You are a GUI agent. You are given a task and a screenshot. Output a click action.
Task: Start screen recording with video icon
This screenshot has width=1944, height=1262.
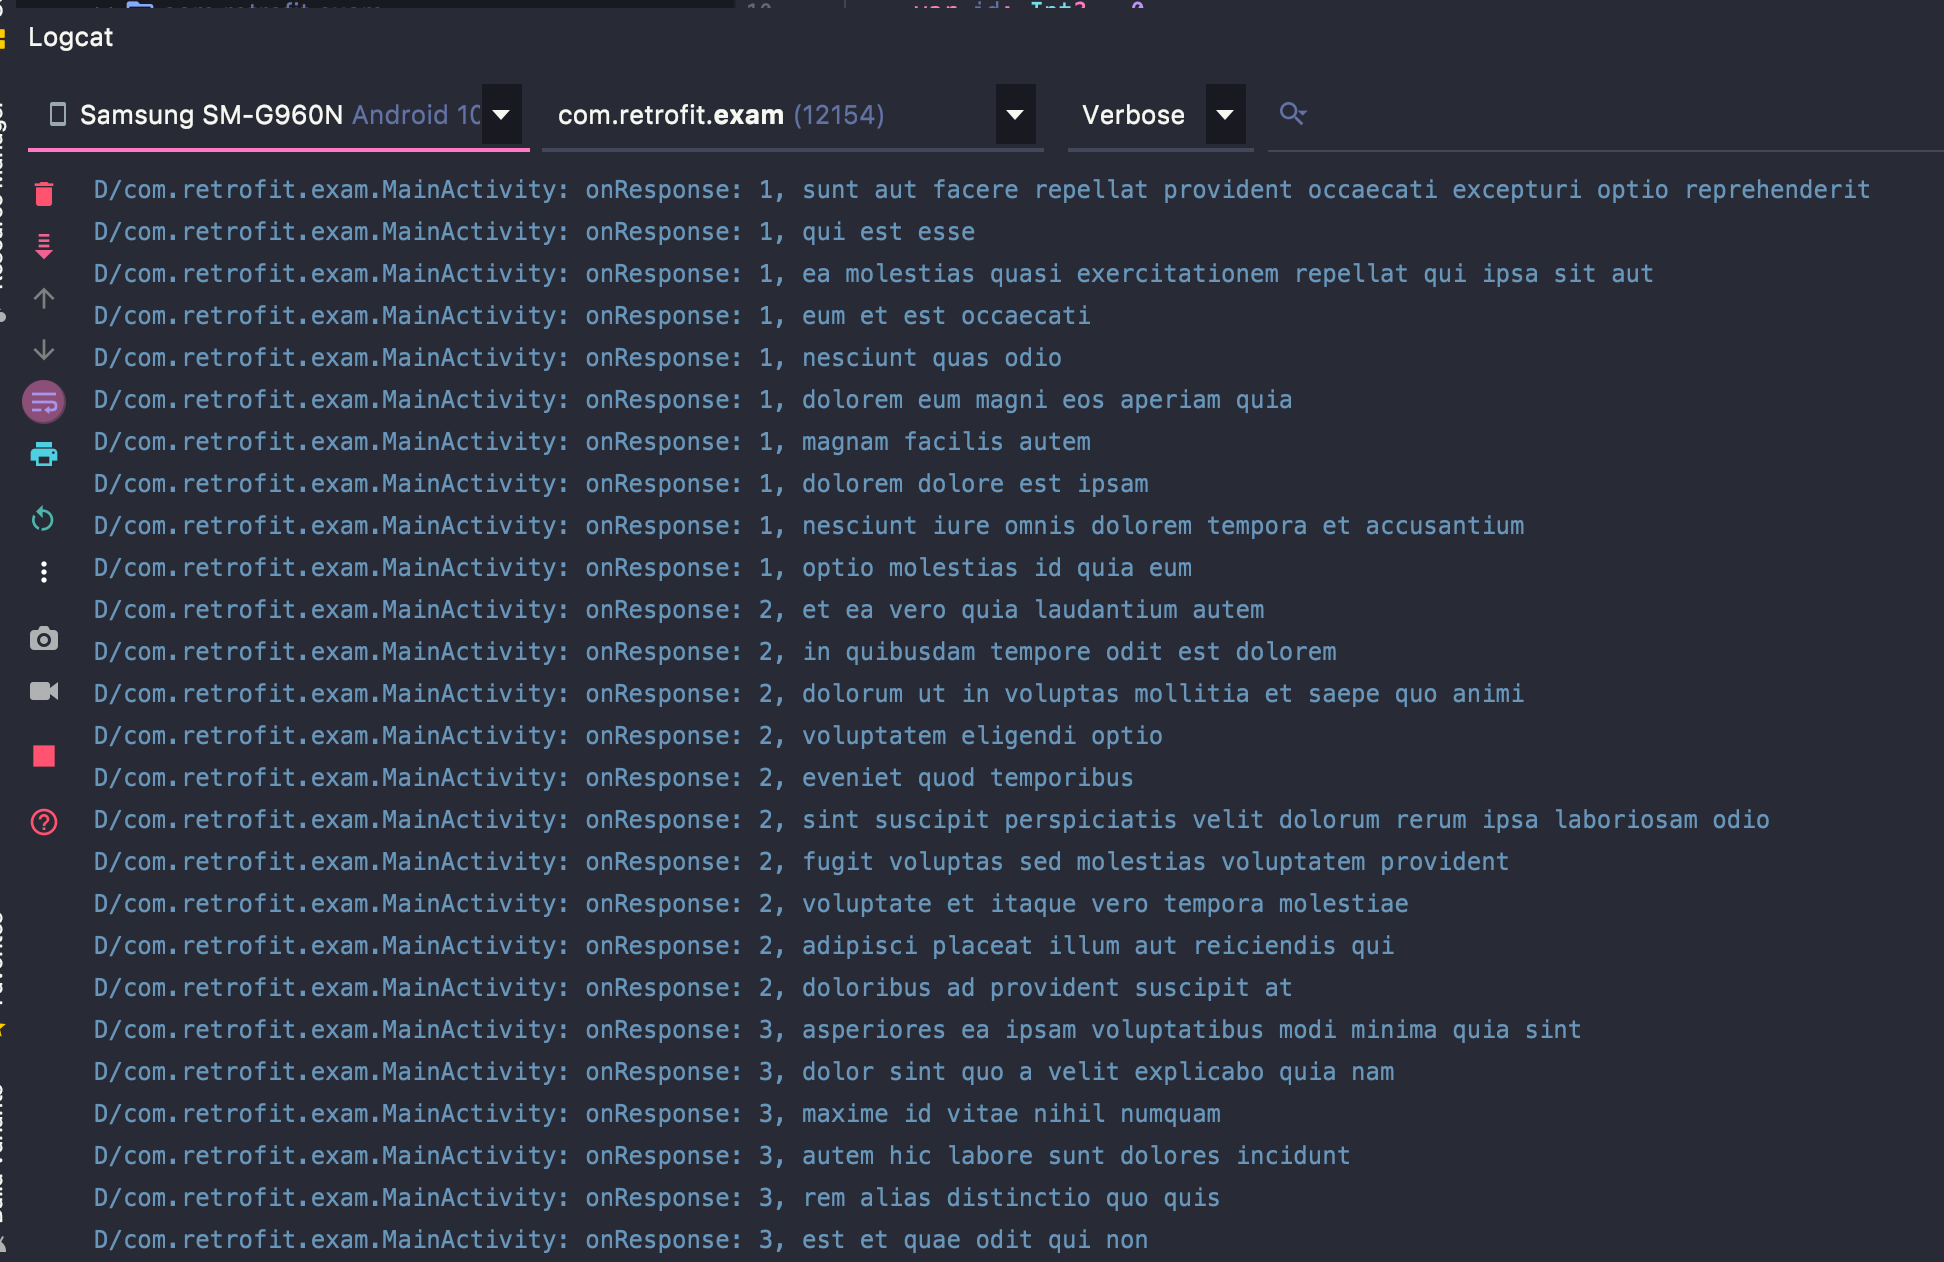(x=44, y=691)
